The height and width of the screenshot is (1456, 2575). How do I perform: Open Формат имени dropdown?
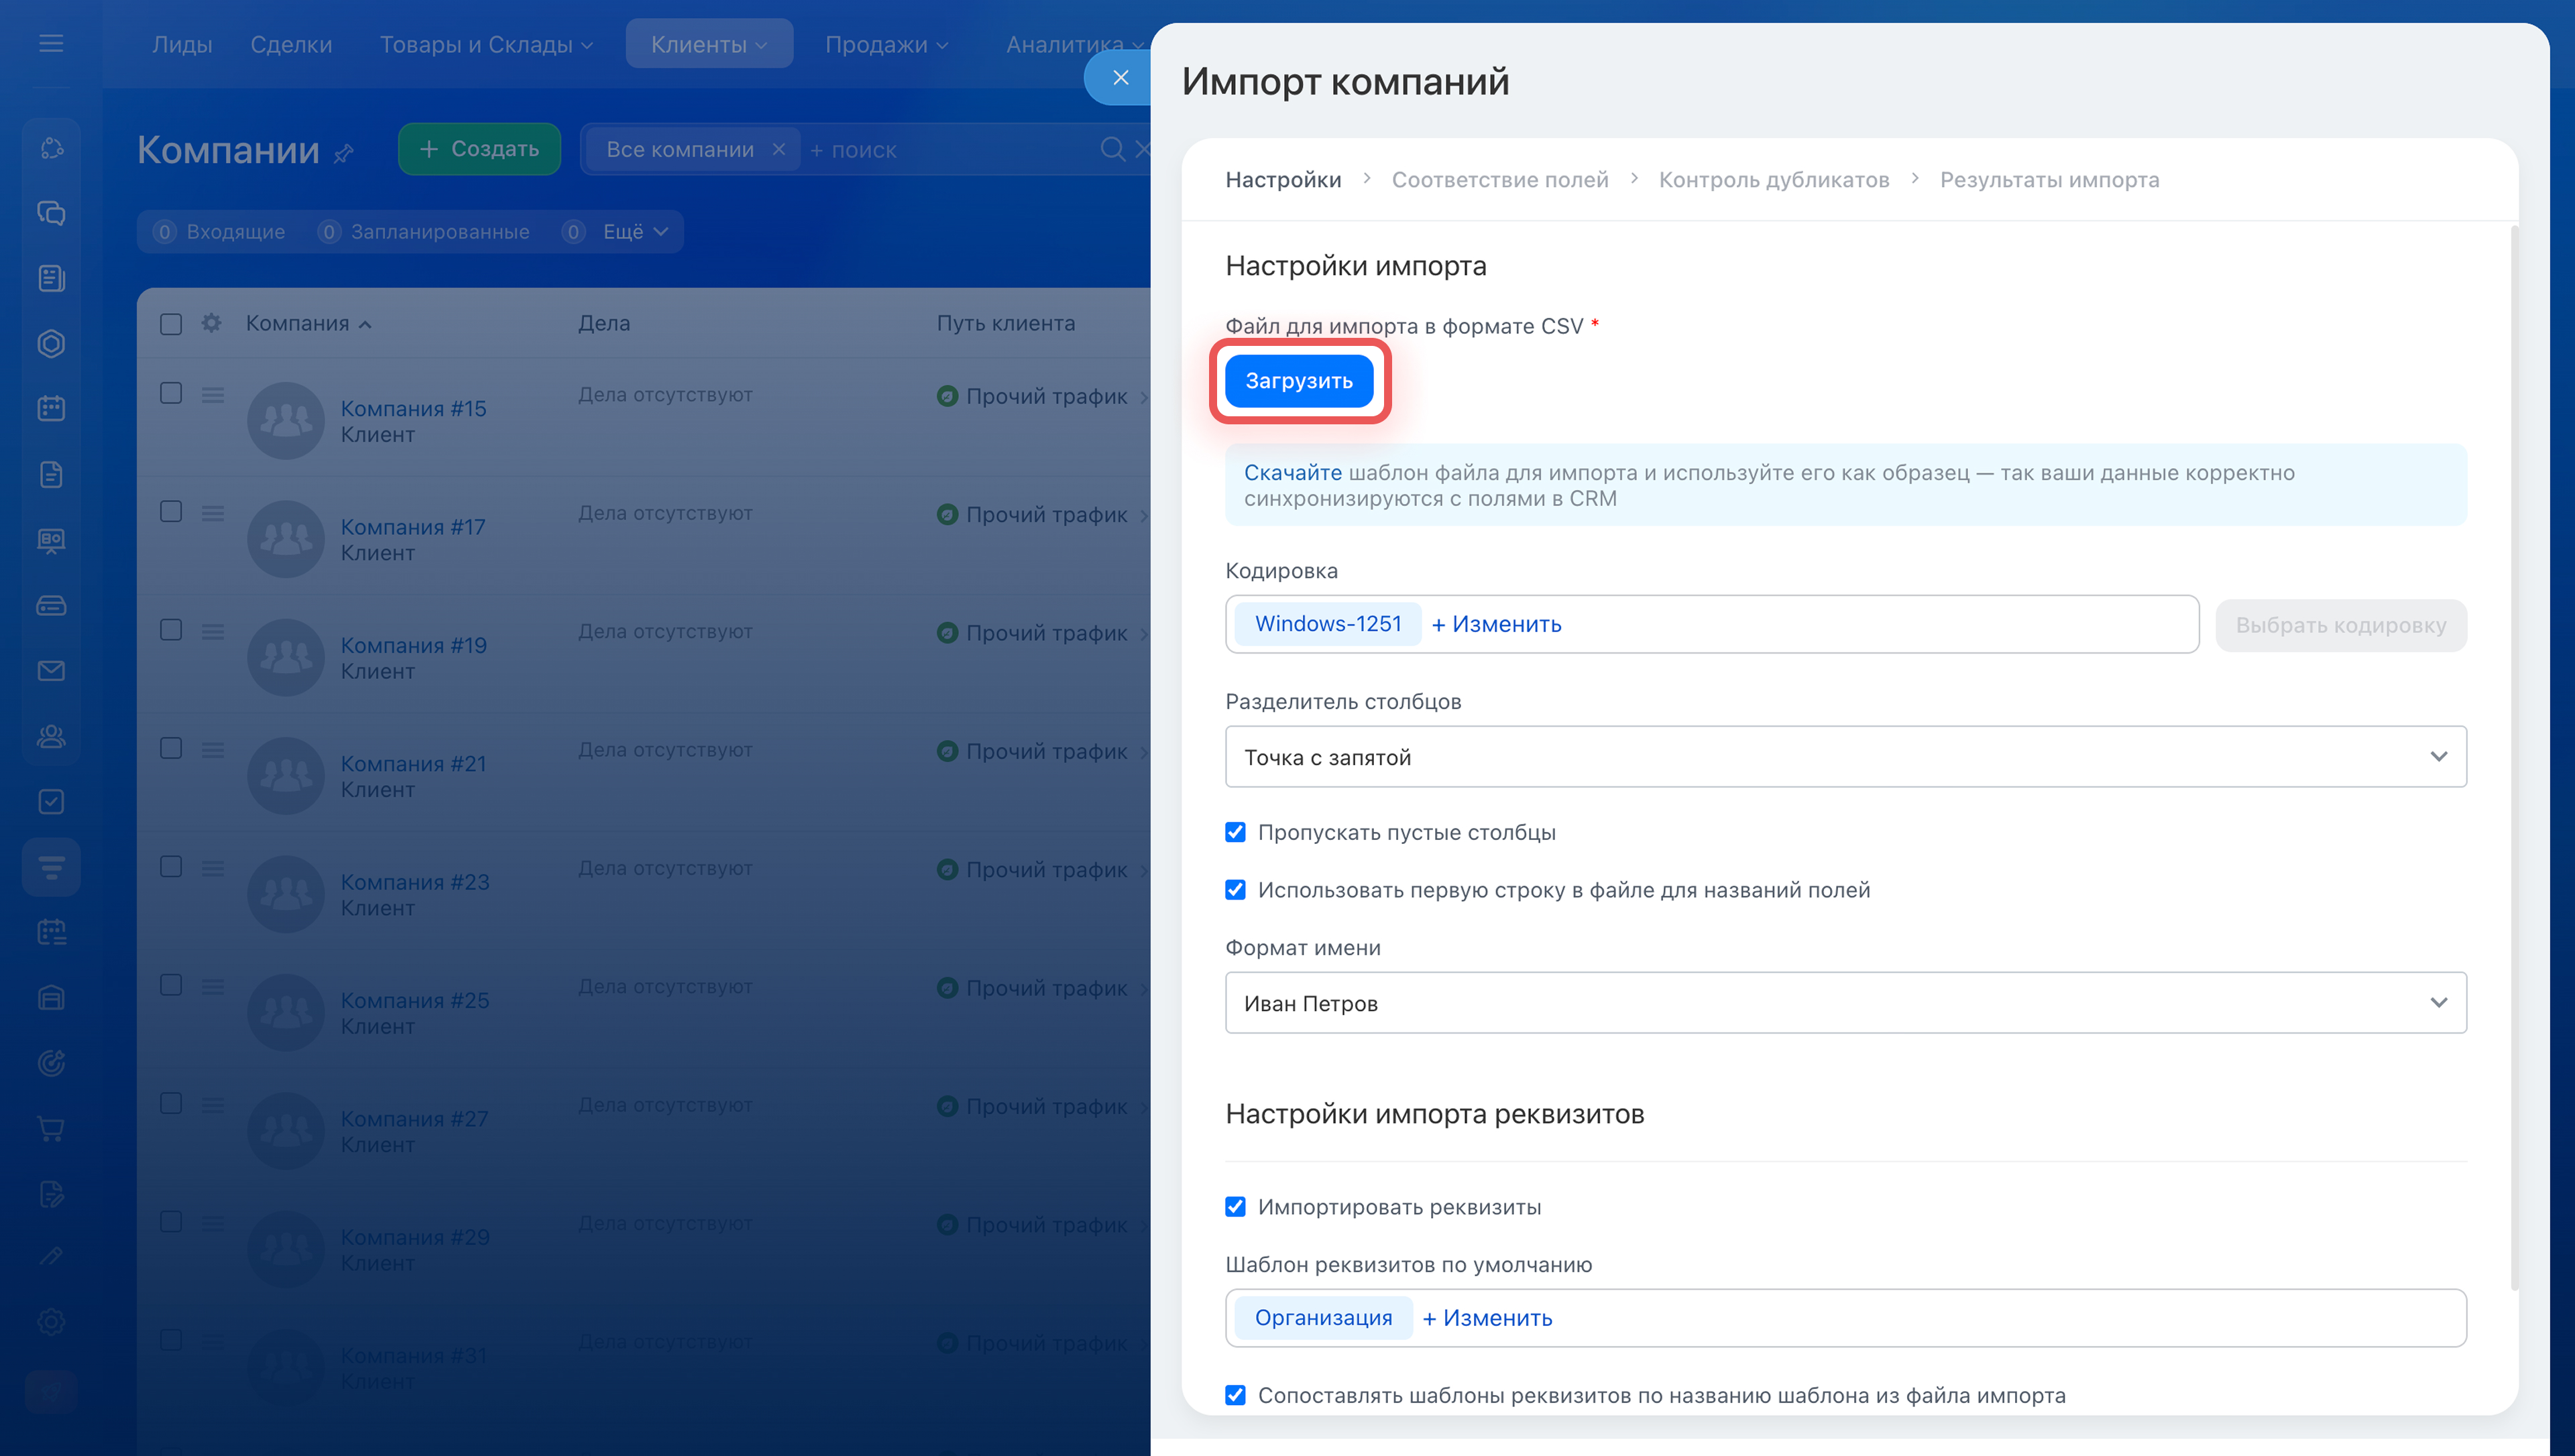click(x=1845, y=1003)
